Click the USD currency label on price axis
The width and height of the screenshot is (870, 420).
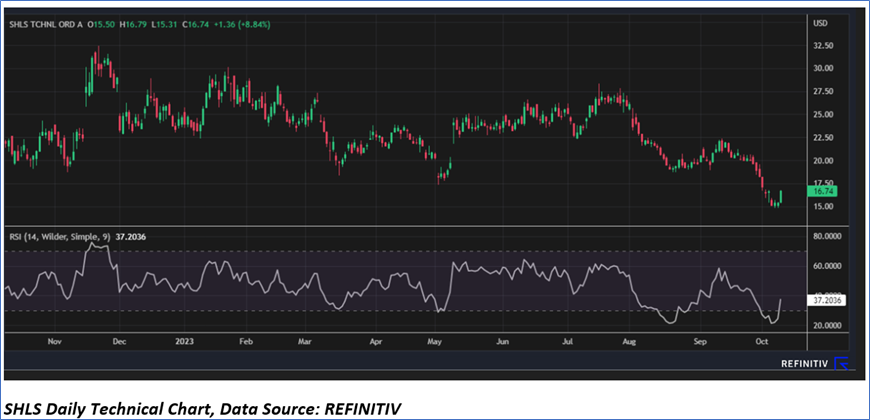click(x=822, y=23)
